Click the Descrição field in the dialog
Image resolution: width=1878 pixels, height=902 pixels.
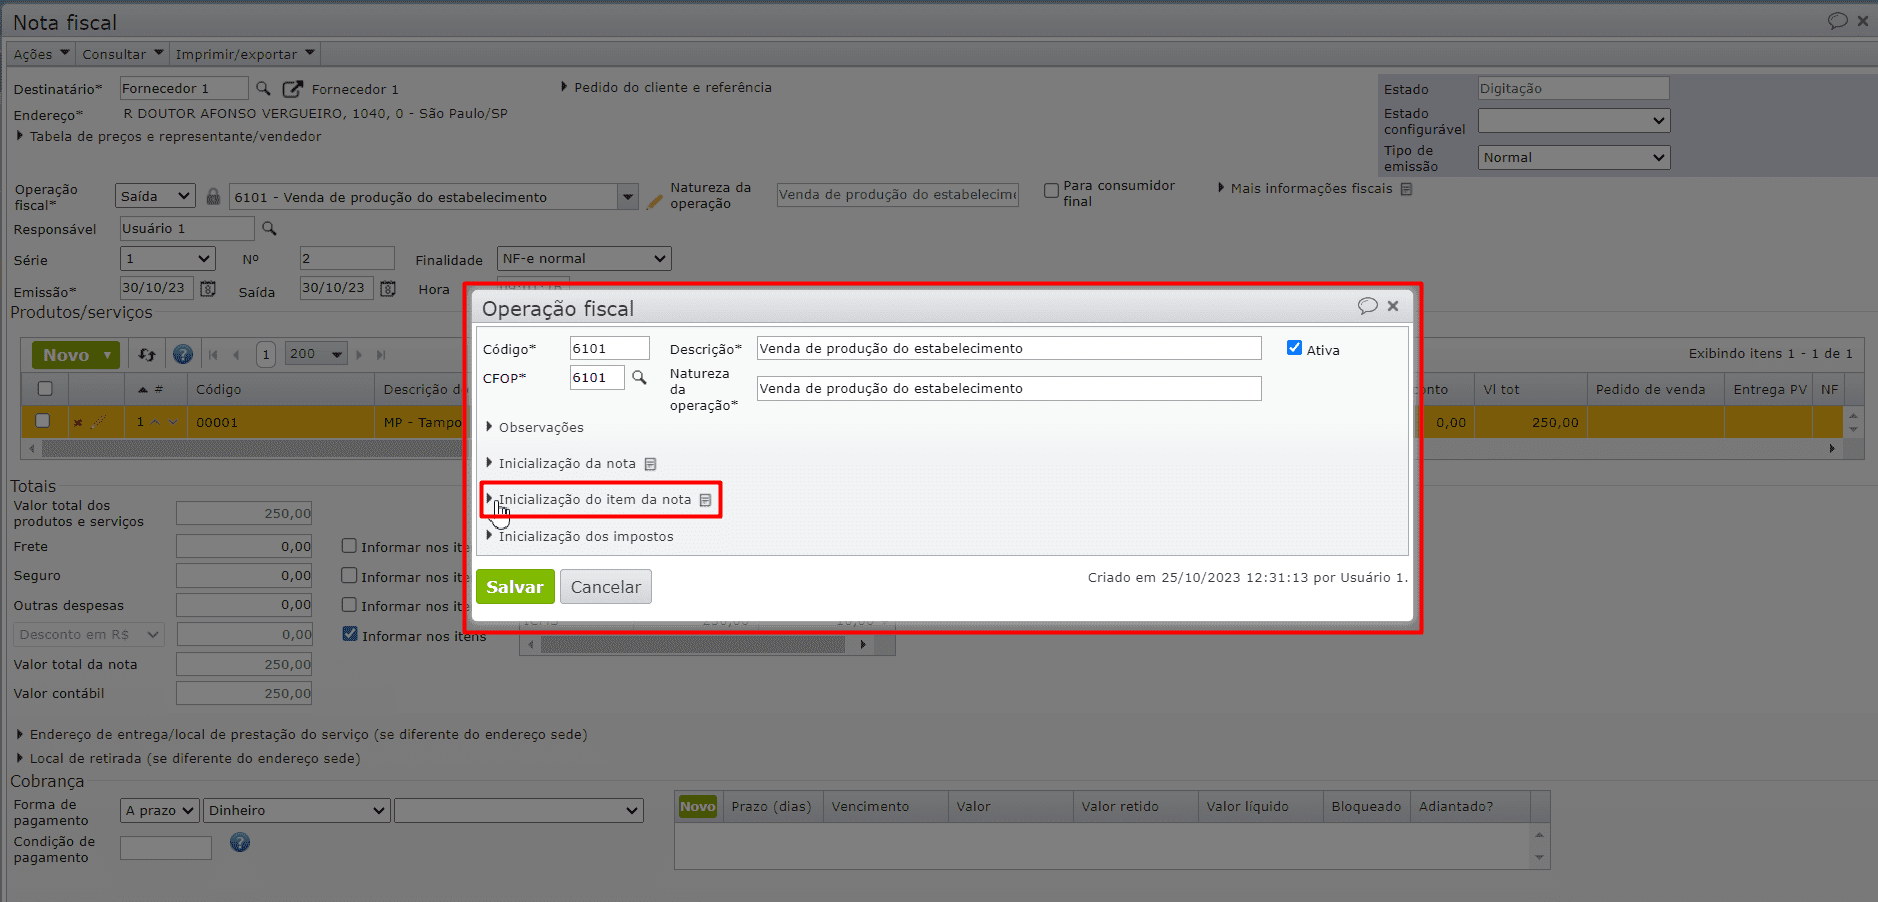click(x=1009, y=348)
